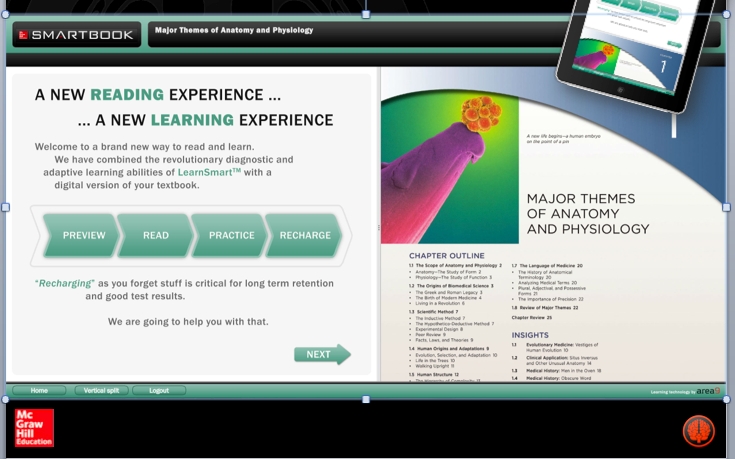This screenshot has width=735, height=459.
Task: Click the caption A new life begins
Action: tap(563, 138)
